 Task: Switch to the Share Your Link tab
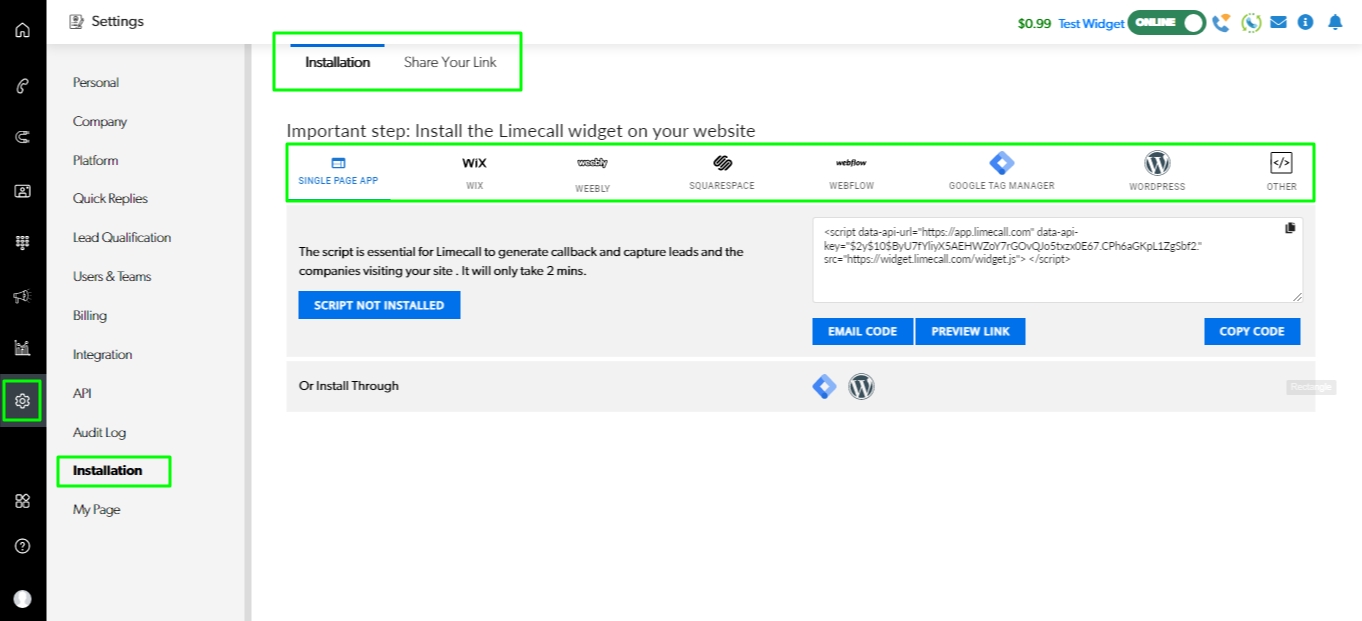click(x=450, y=62)
